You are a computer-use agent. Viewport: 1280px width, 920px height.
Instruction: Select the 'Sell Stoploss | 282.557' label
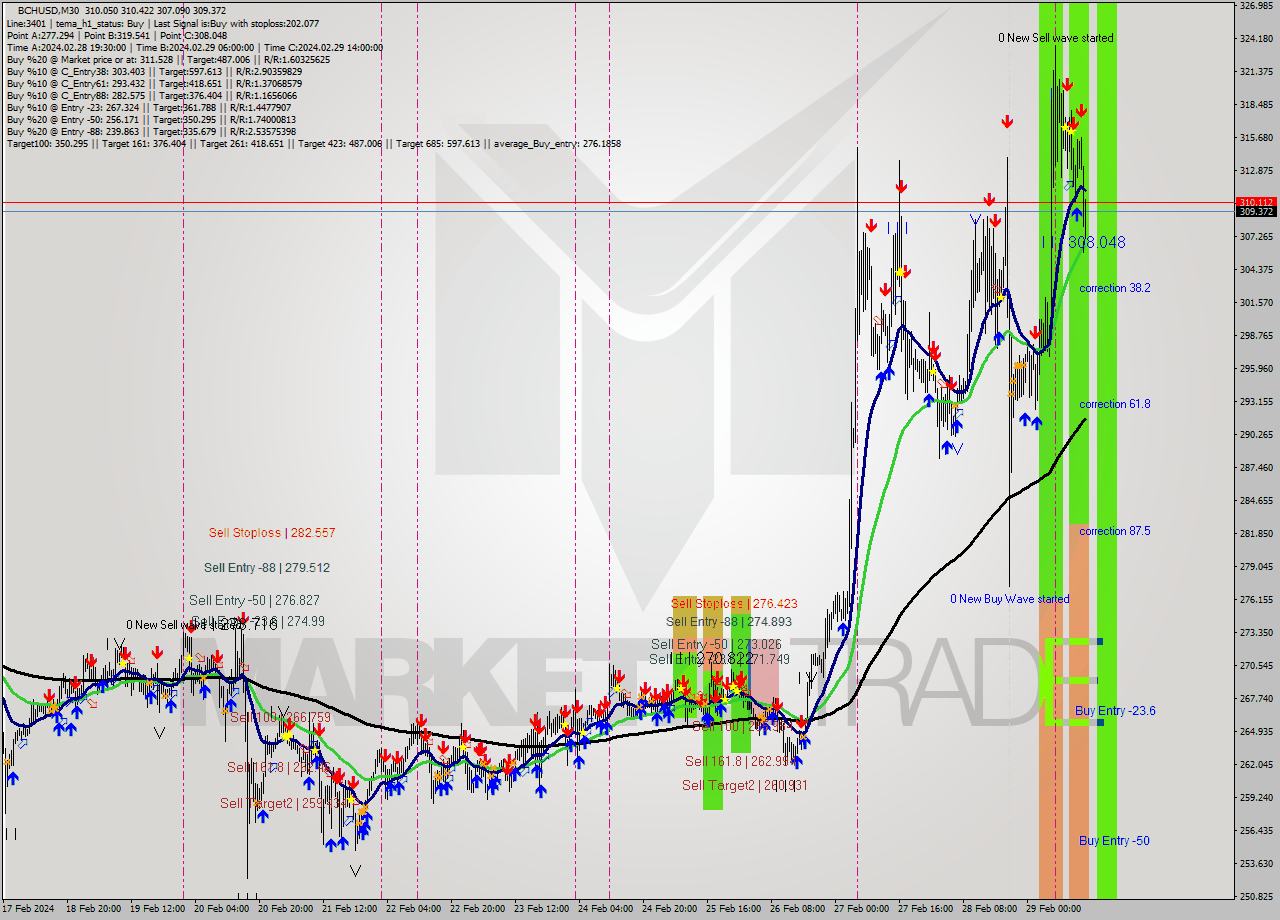[x=272, y=533]
